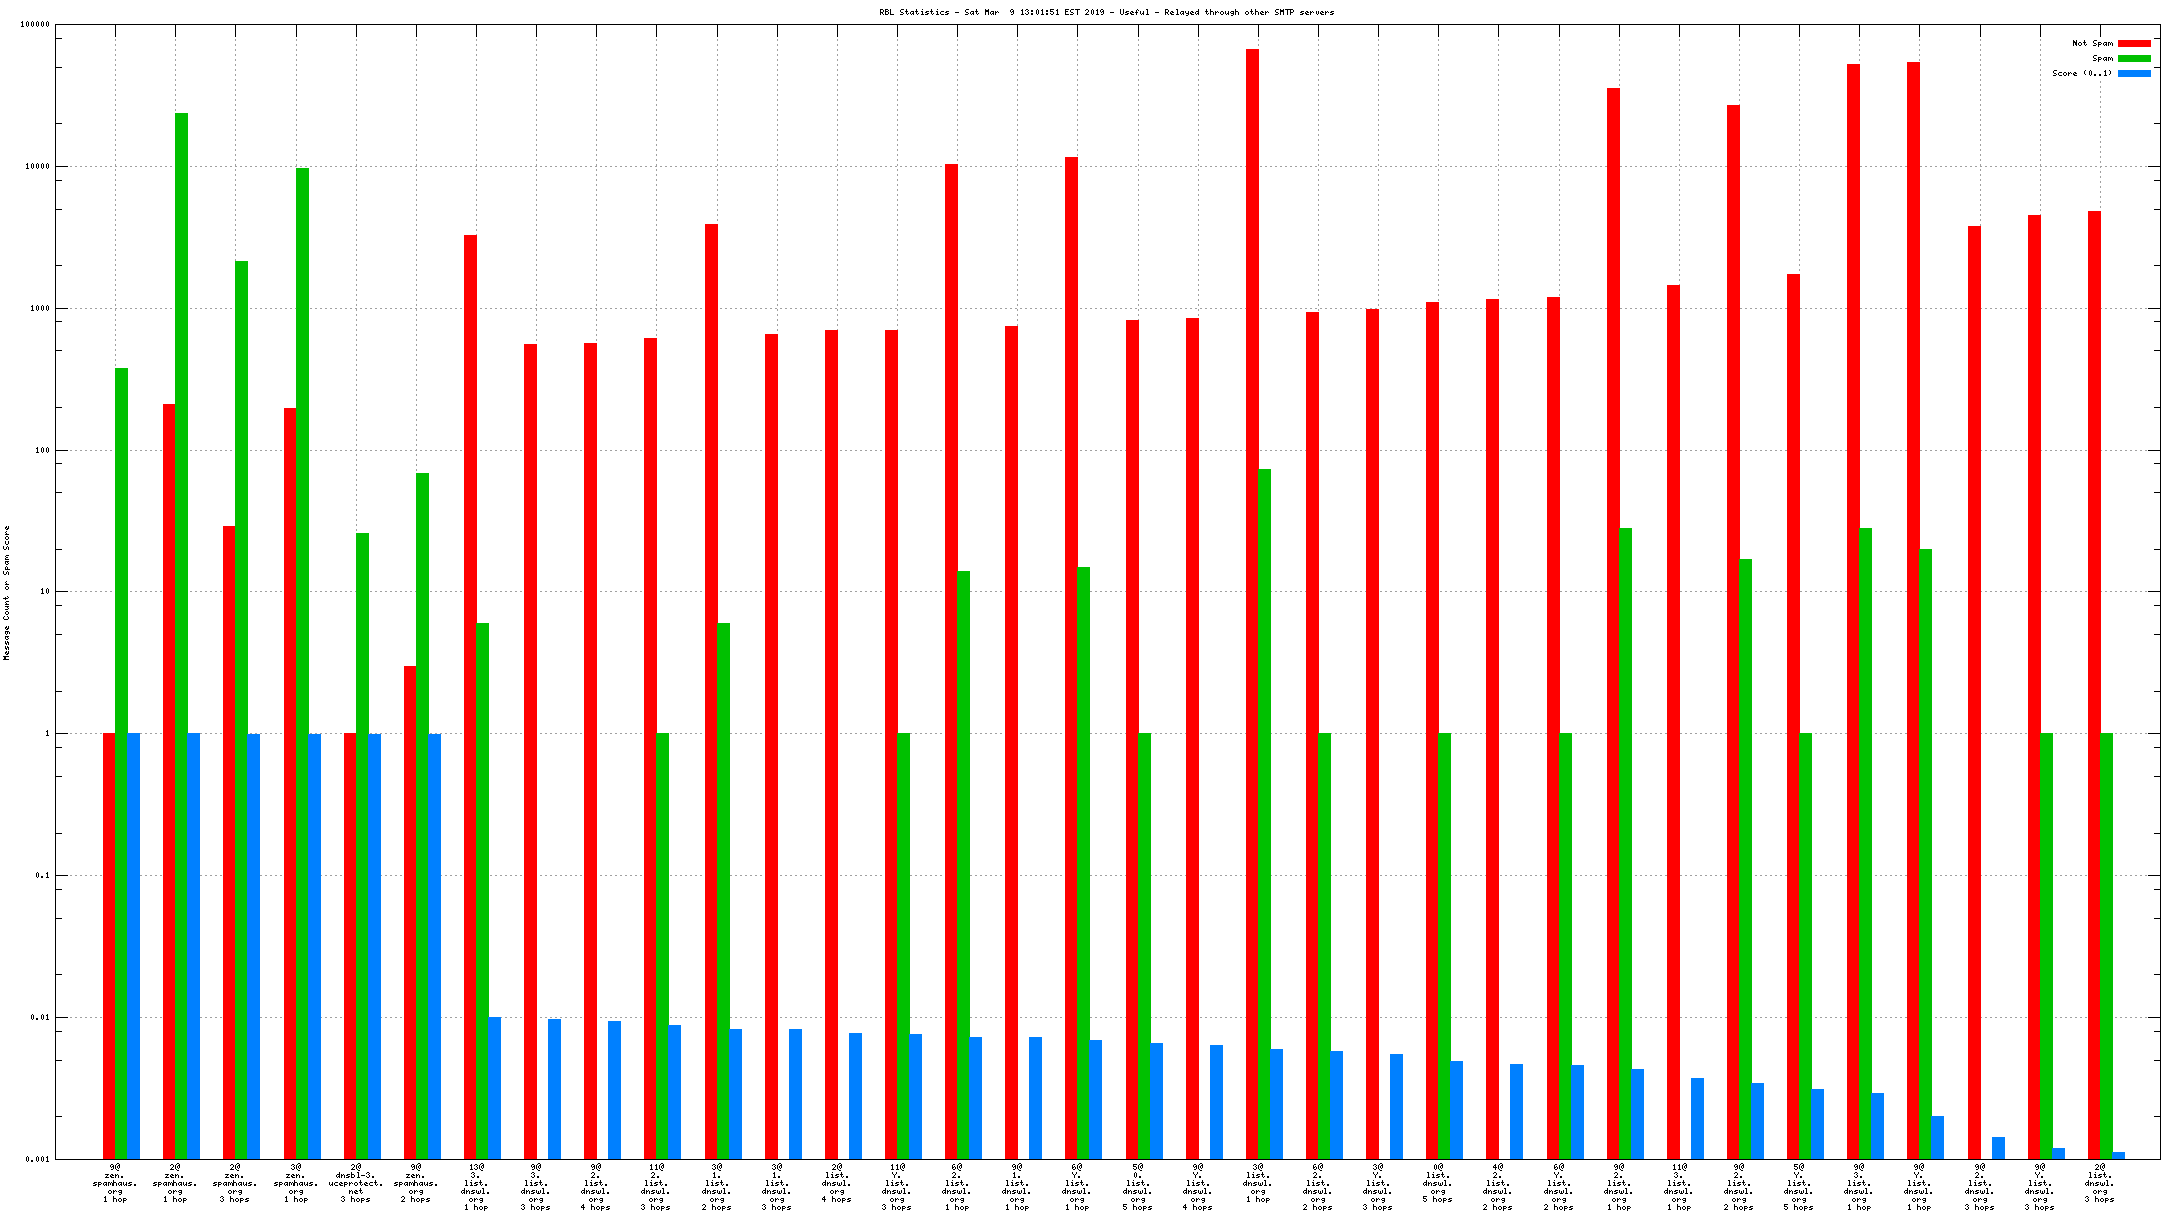Image resolution: width=2176 pixels, height=1224 pixels.
Task: Click the green Spam legend swatch
Action: [x=2134, y=58]
